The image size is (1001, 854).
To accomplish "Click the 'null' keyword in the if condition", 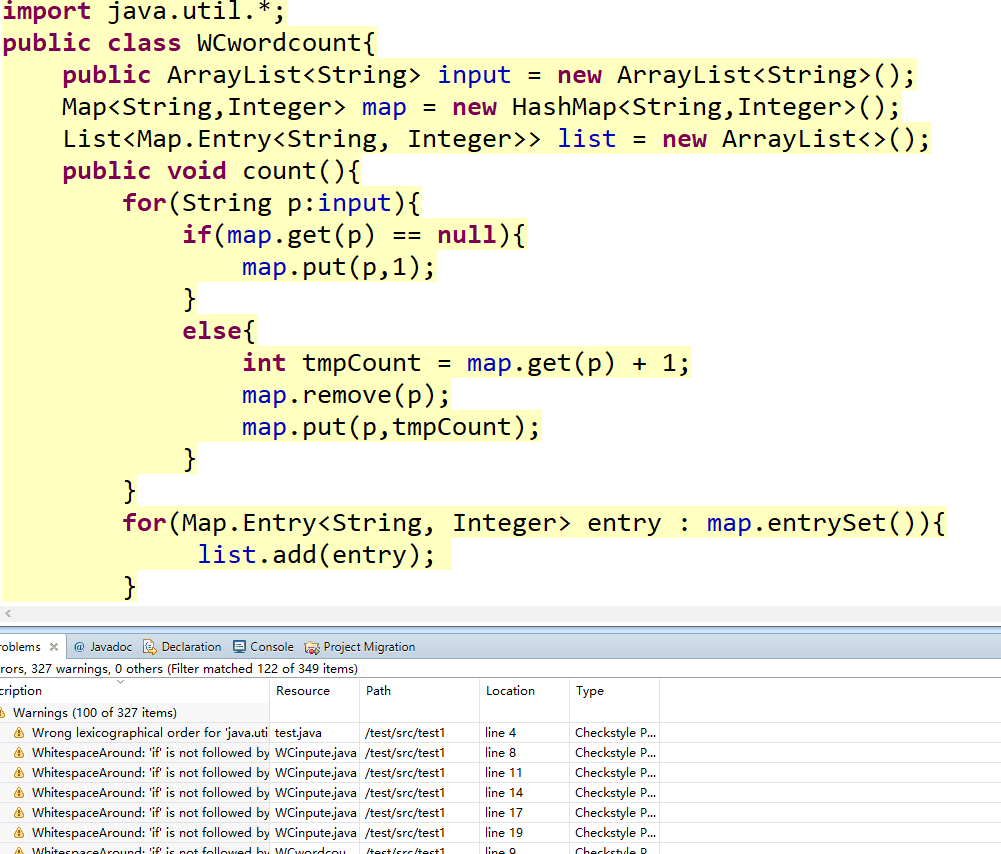I will click(x=467, y=235).
